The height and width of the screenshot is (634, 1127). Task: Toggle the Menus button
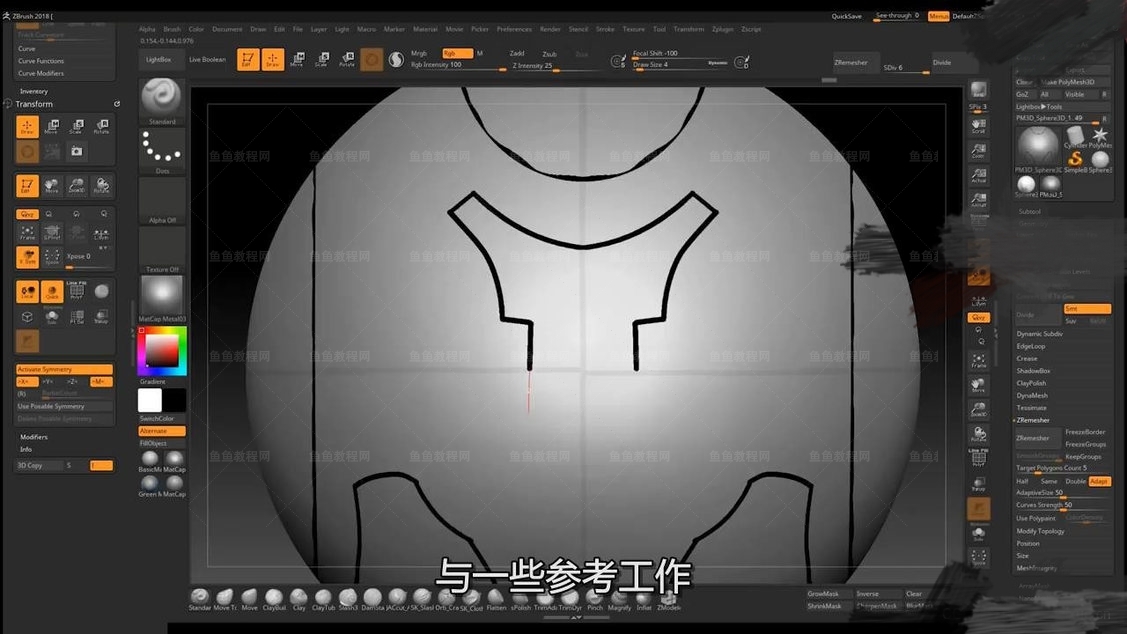click(x=938, y=16)
